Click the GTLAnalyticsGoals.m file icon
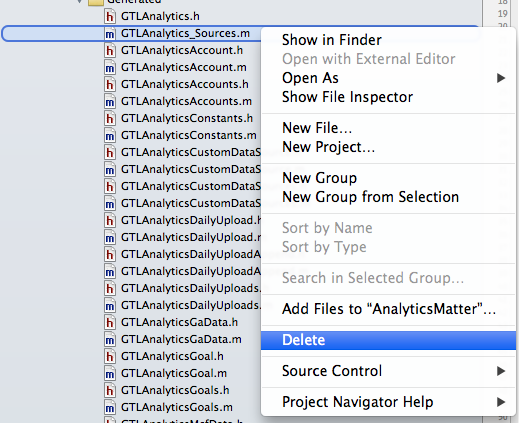 110,408
